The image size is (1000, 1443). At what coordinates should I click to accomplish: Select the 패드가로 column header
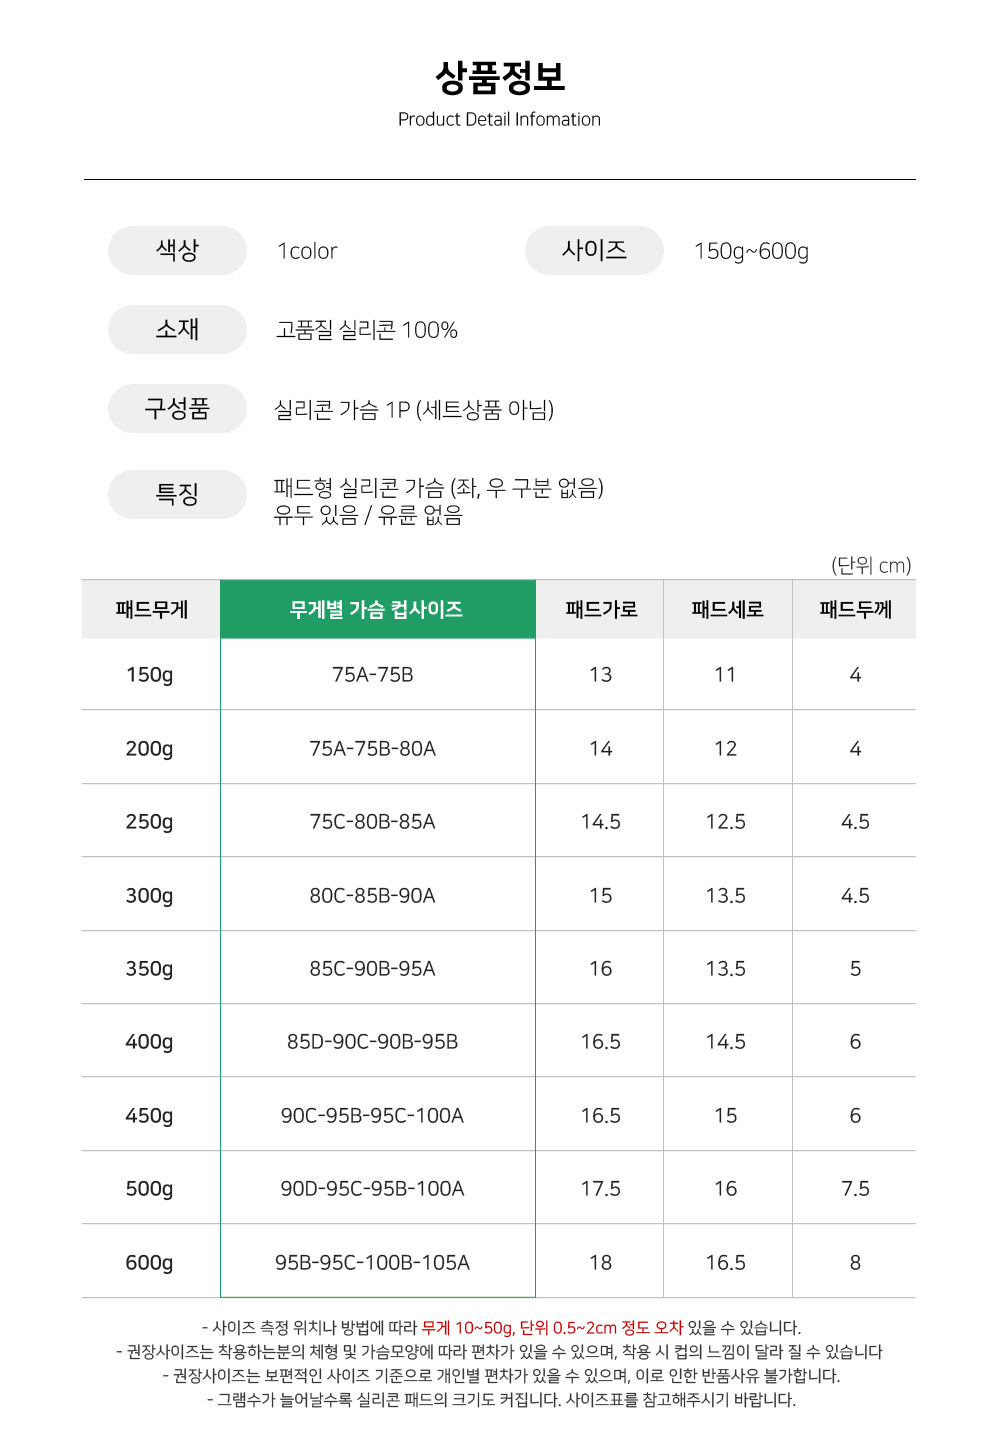tap(600, 609)
